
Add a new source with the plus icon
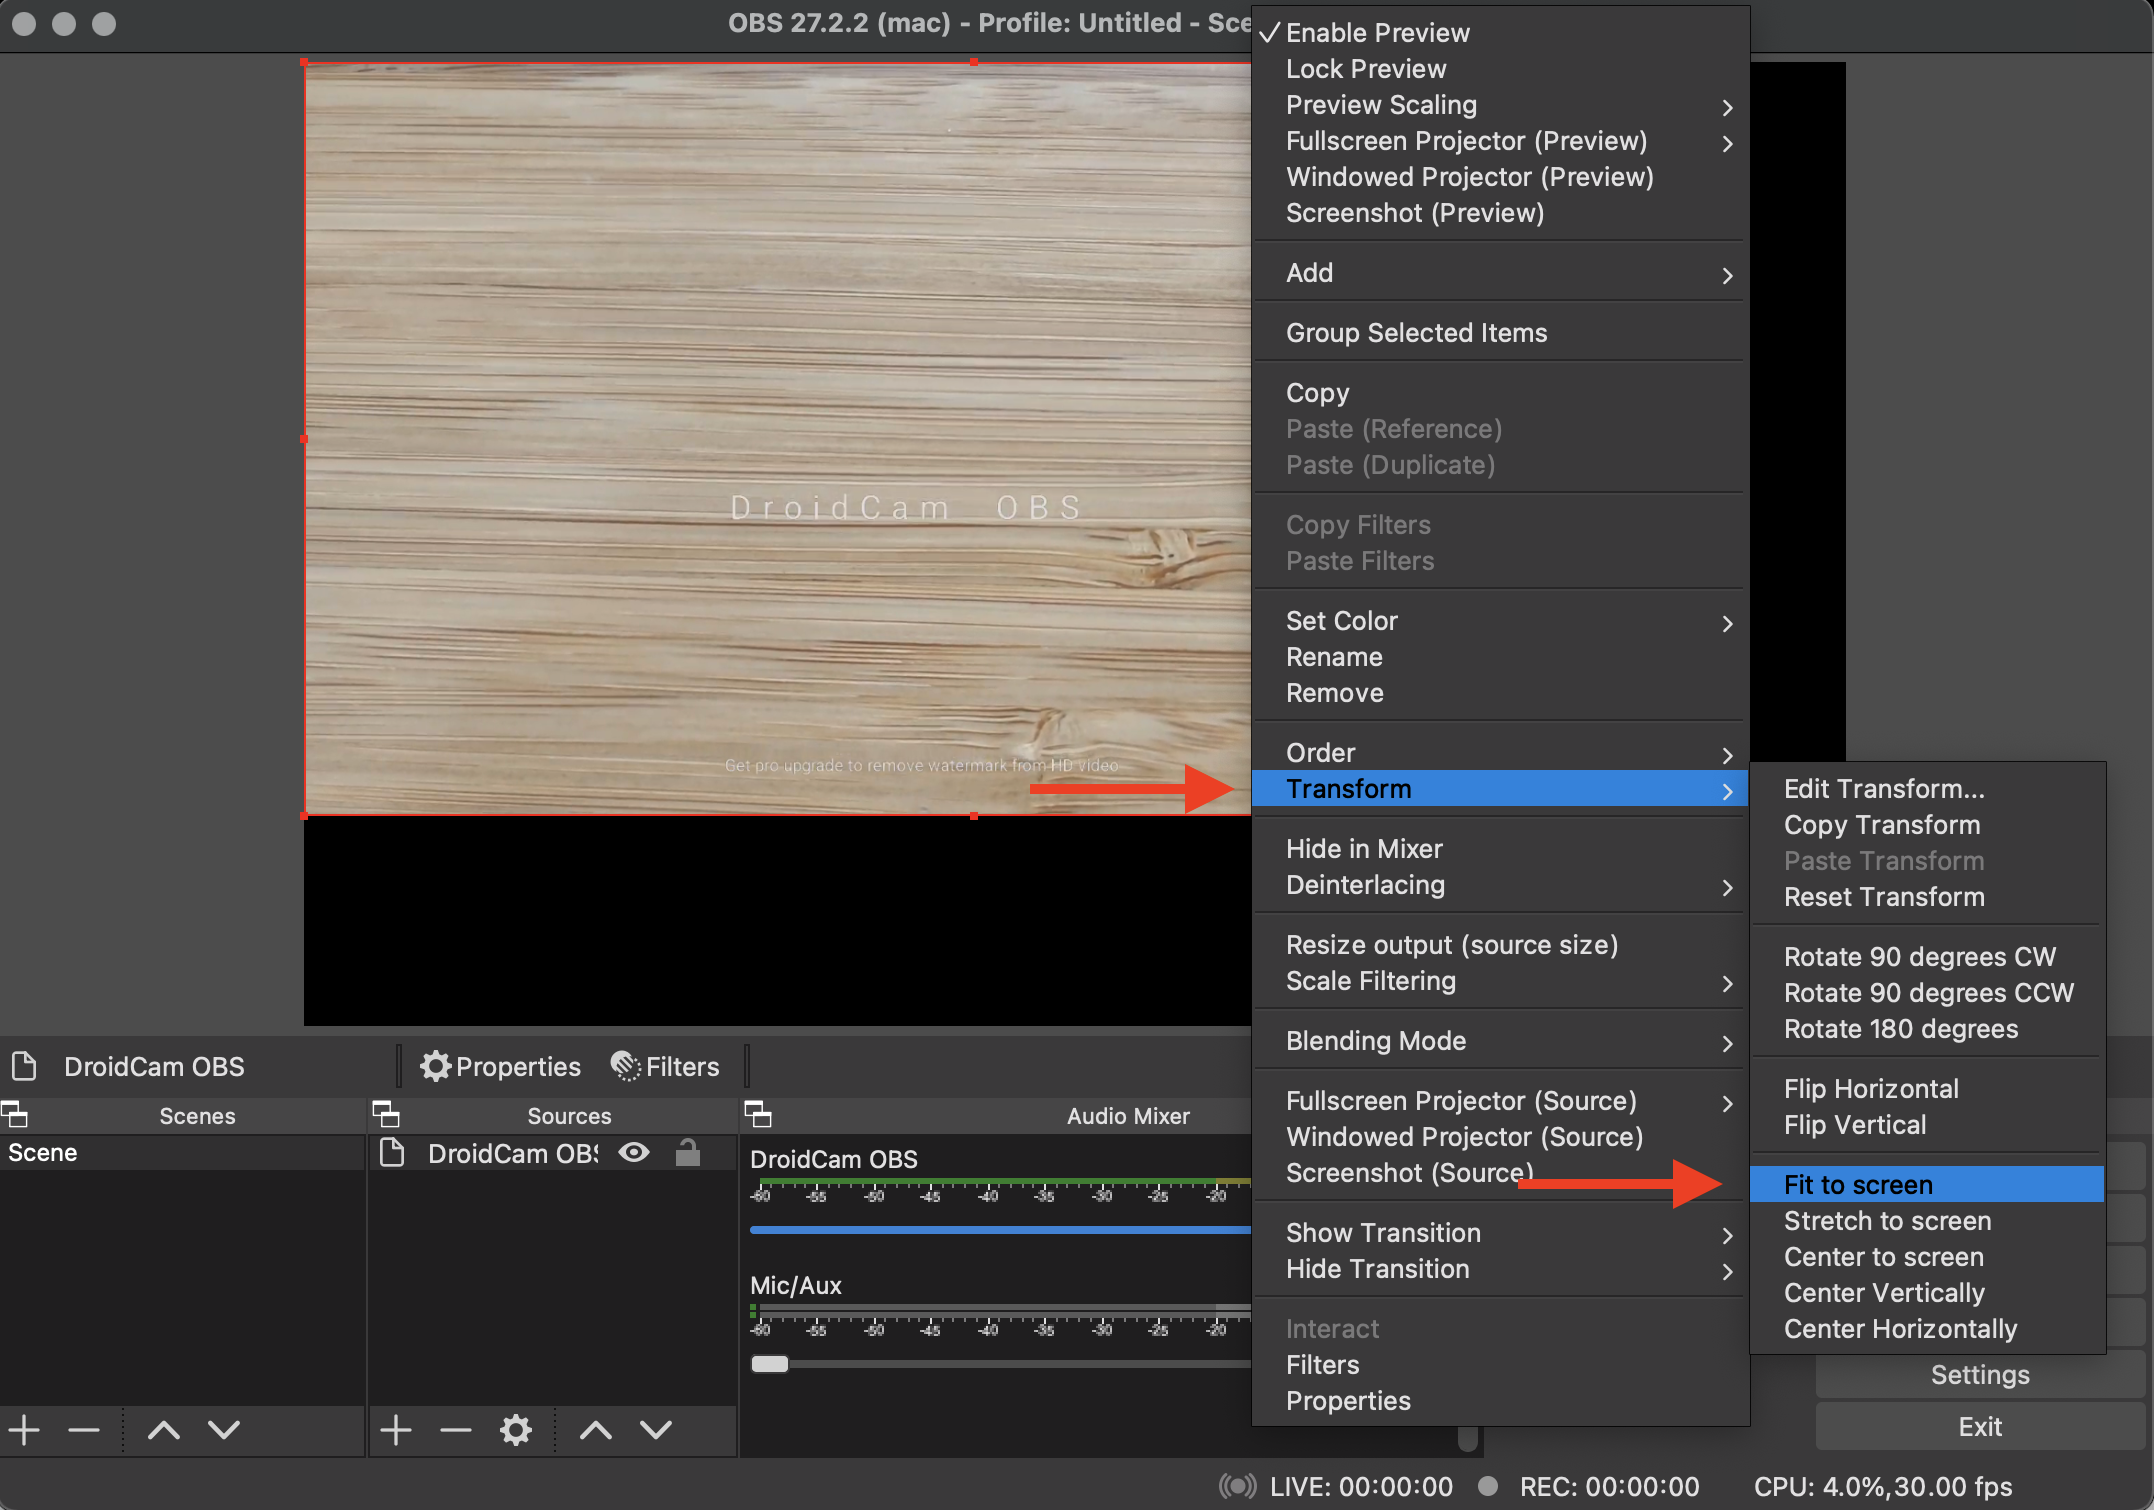[395, 1429]
